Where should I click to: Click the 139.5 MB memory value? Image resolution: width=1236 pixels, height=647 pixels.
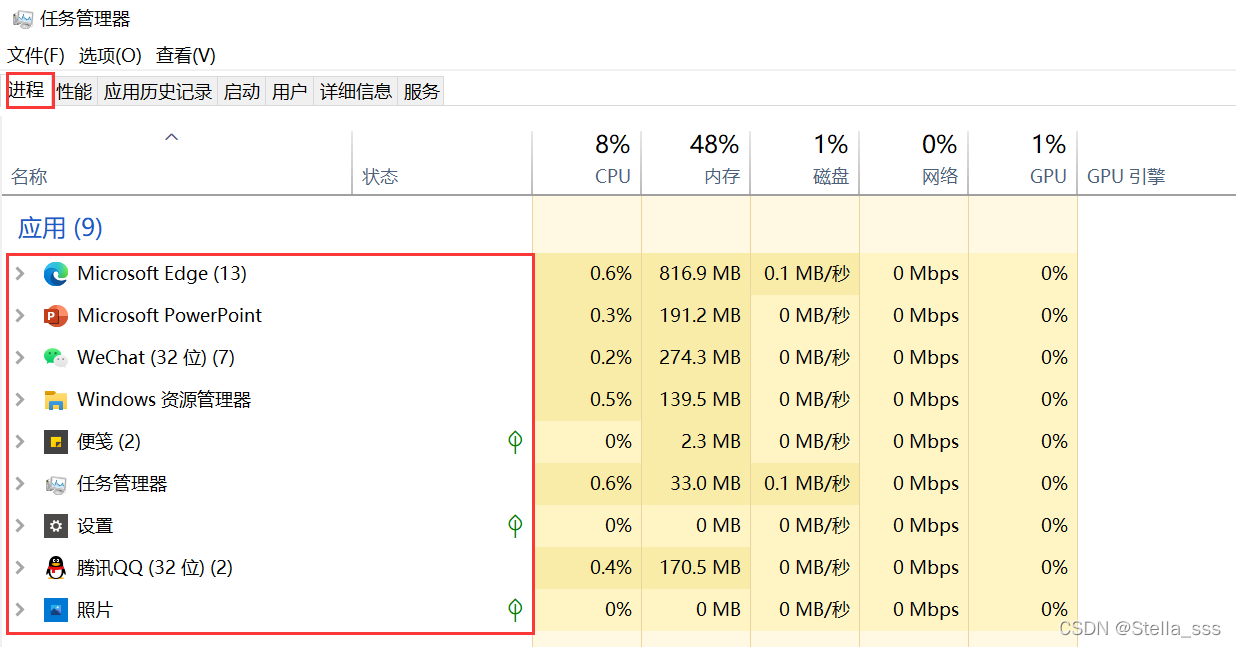pyautogui.click(x=700, y=400)
